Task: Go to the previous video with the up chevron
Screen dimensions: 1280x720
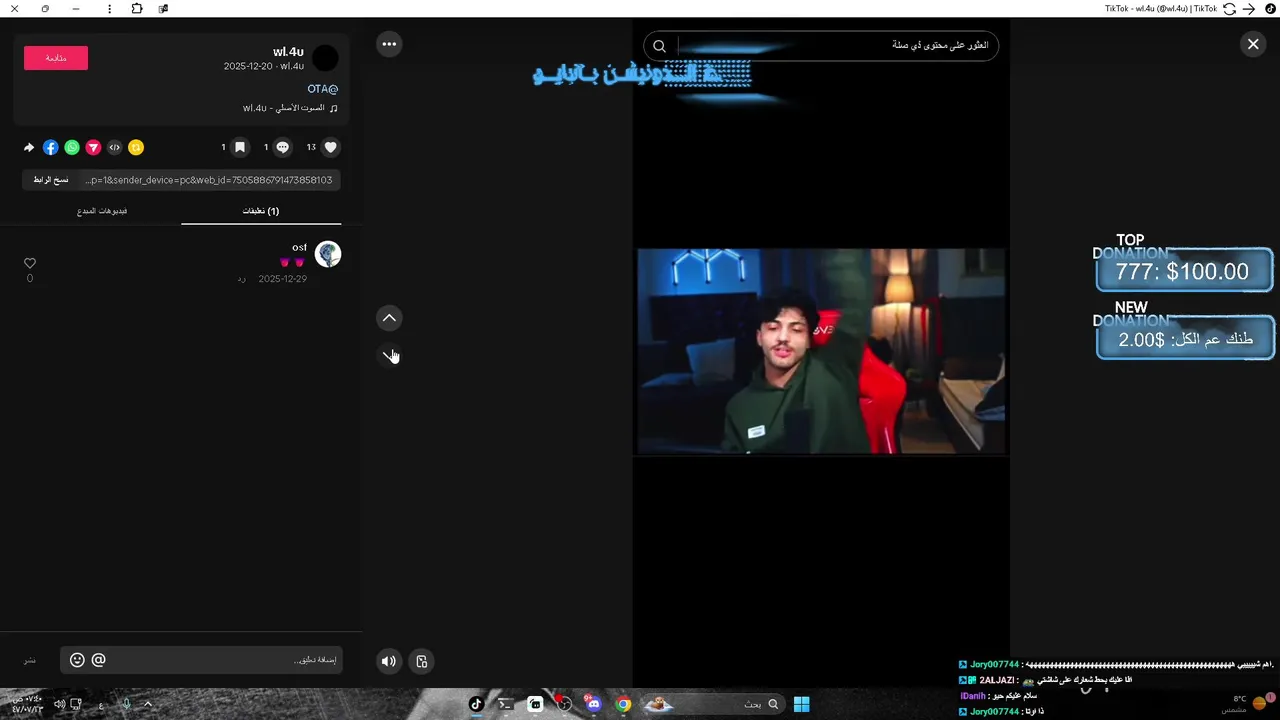Action: pyautogui.click(x=389, y=318)
